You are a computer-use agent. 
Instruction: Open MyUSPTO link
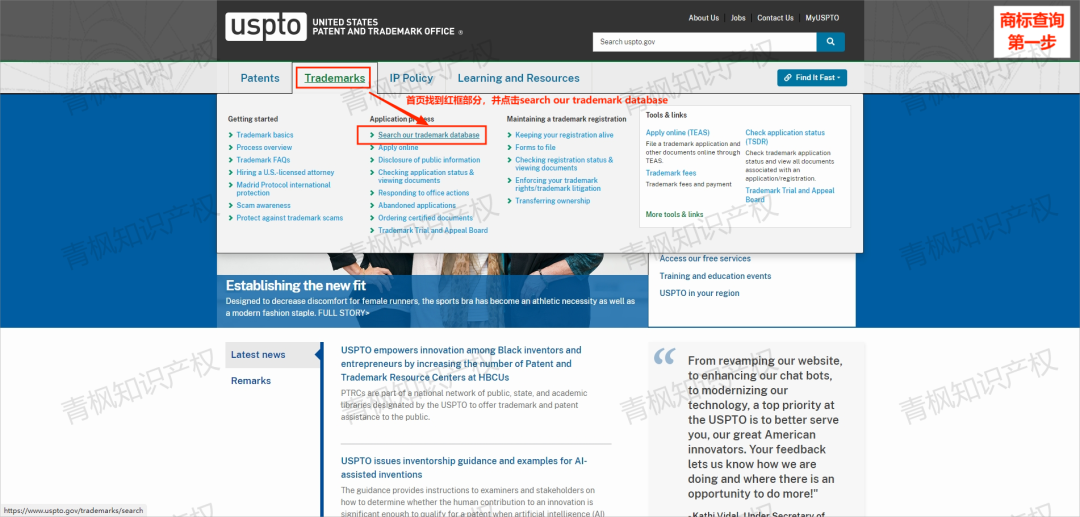(x=822, y=18)
